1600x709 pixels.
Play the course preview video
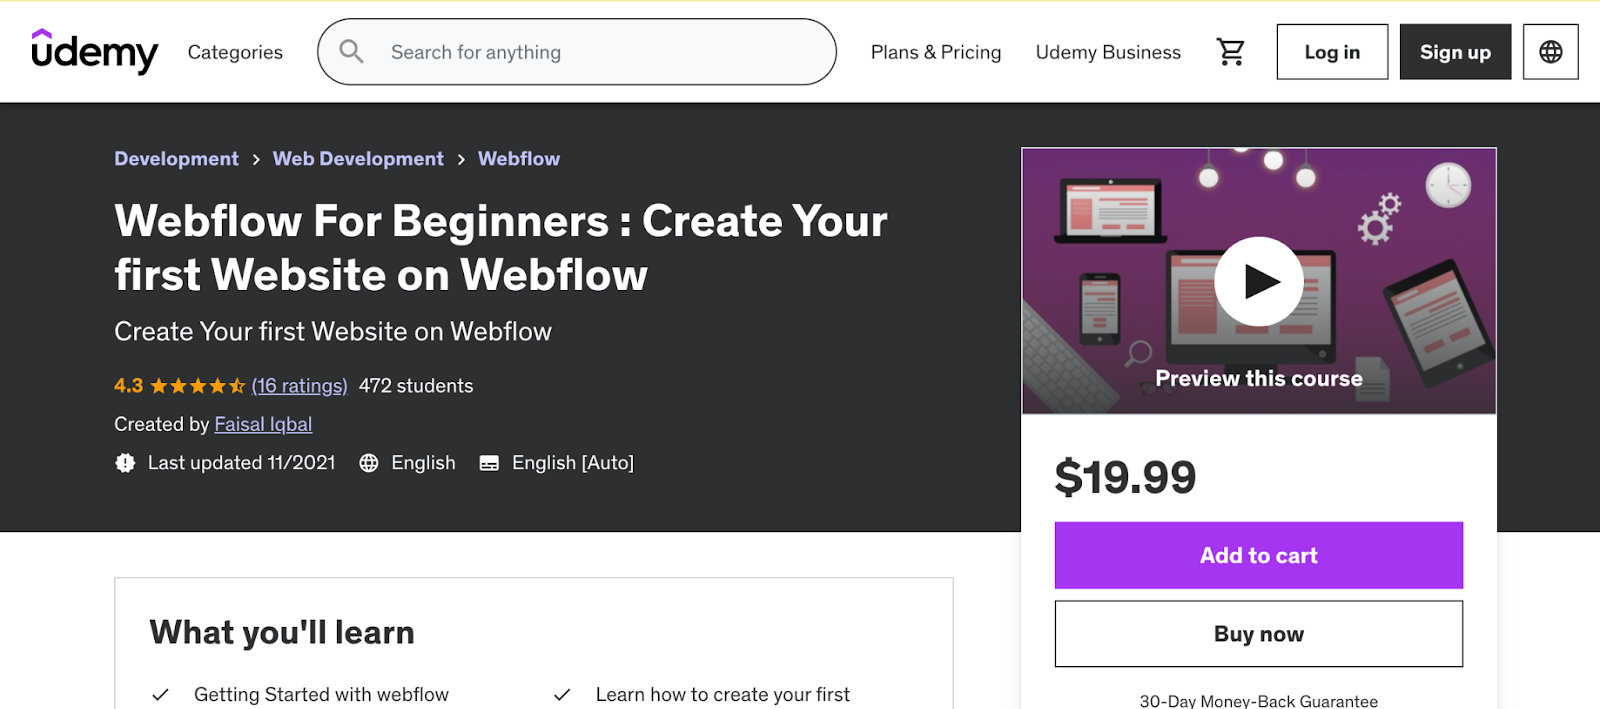coord(1258,281)
